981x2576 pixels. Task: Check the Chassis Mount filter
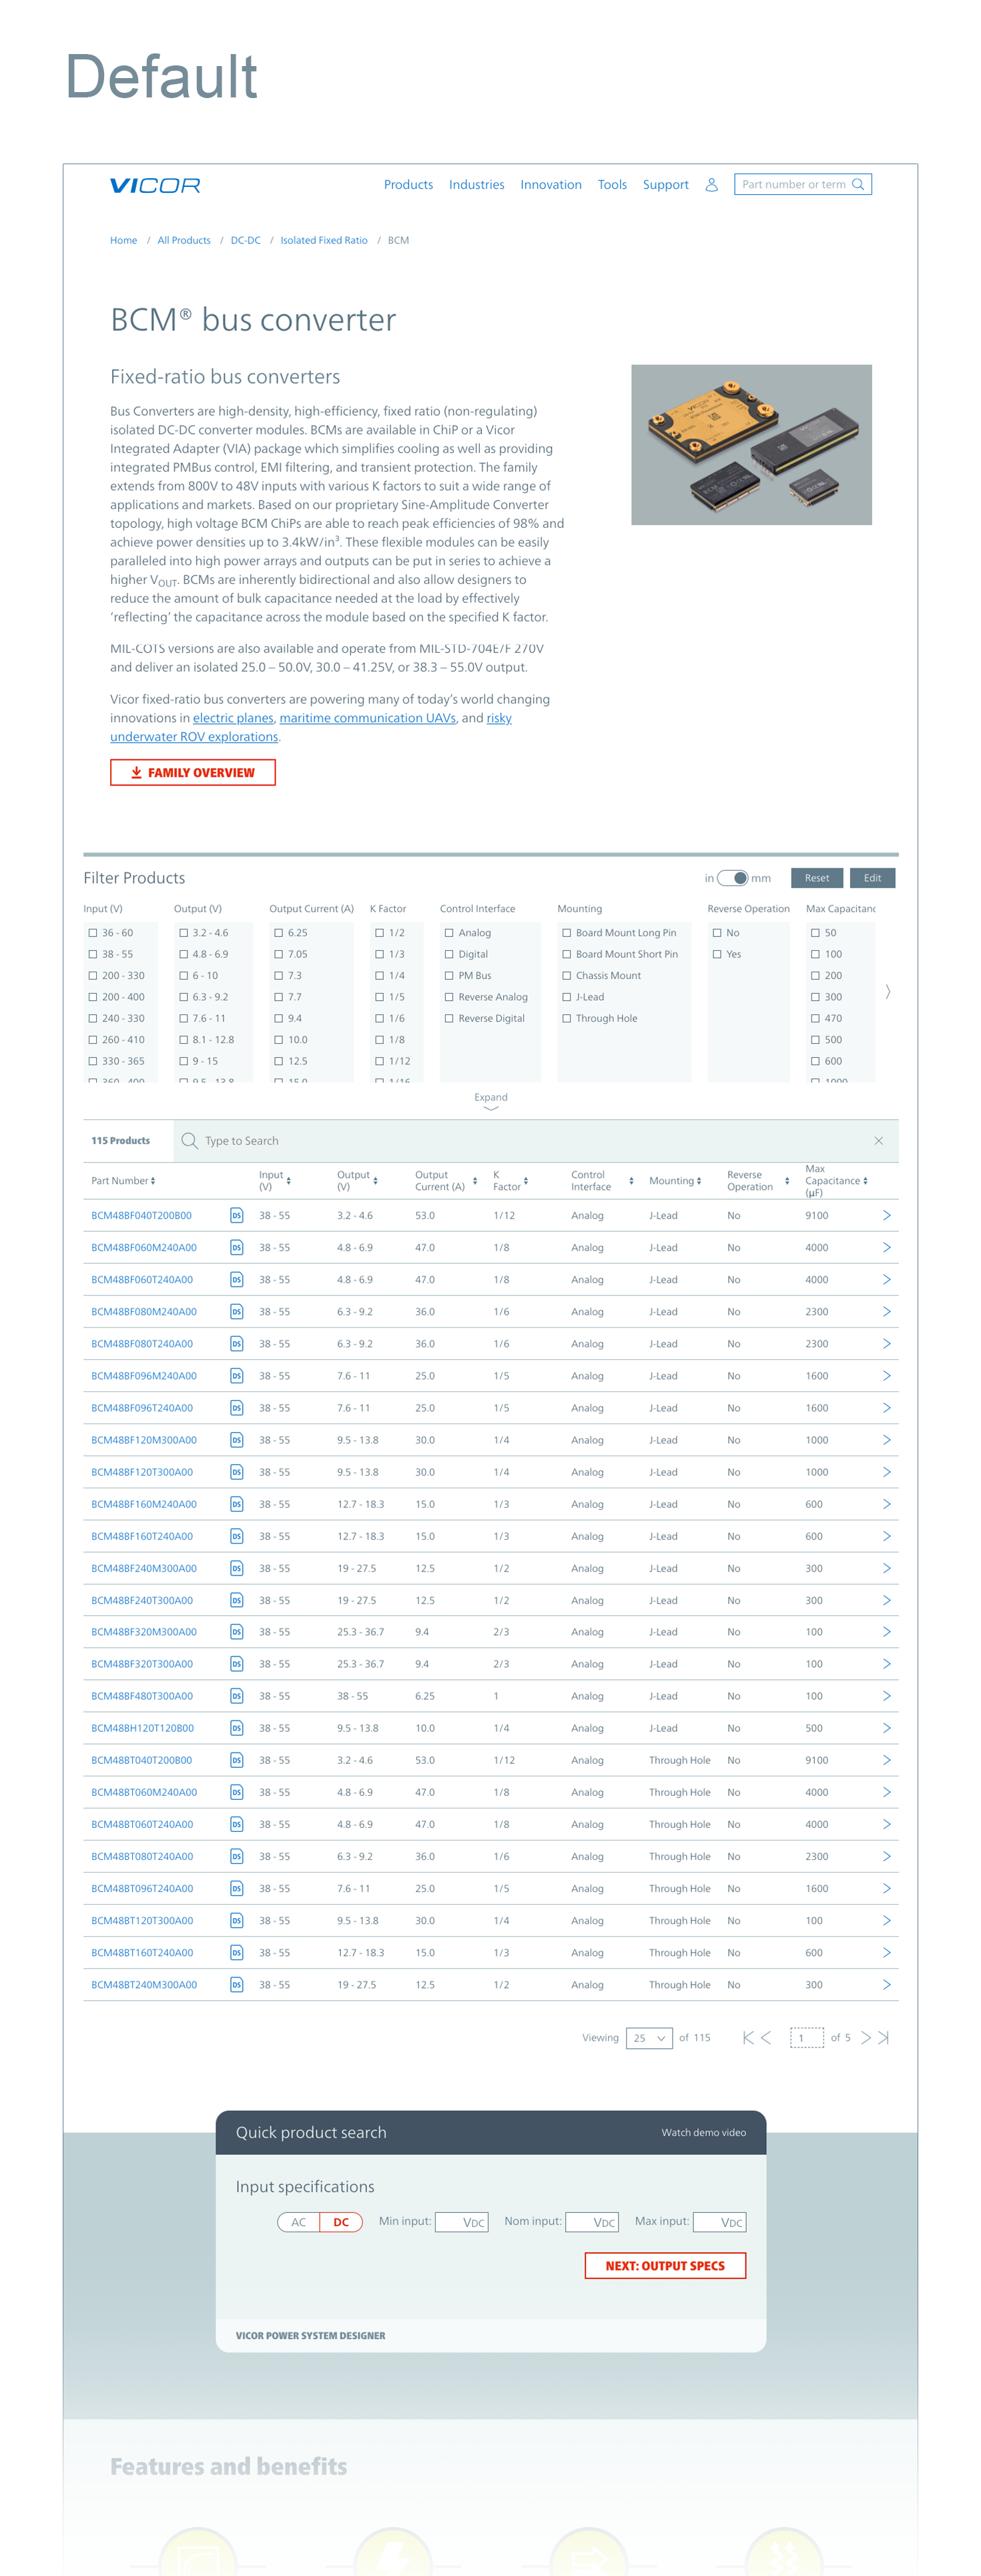567,975
